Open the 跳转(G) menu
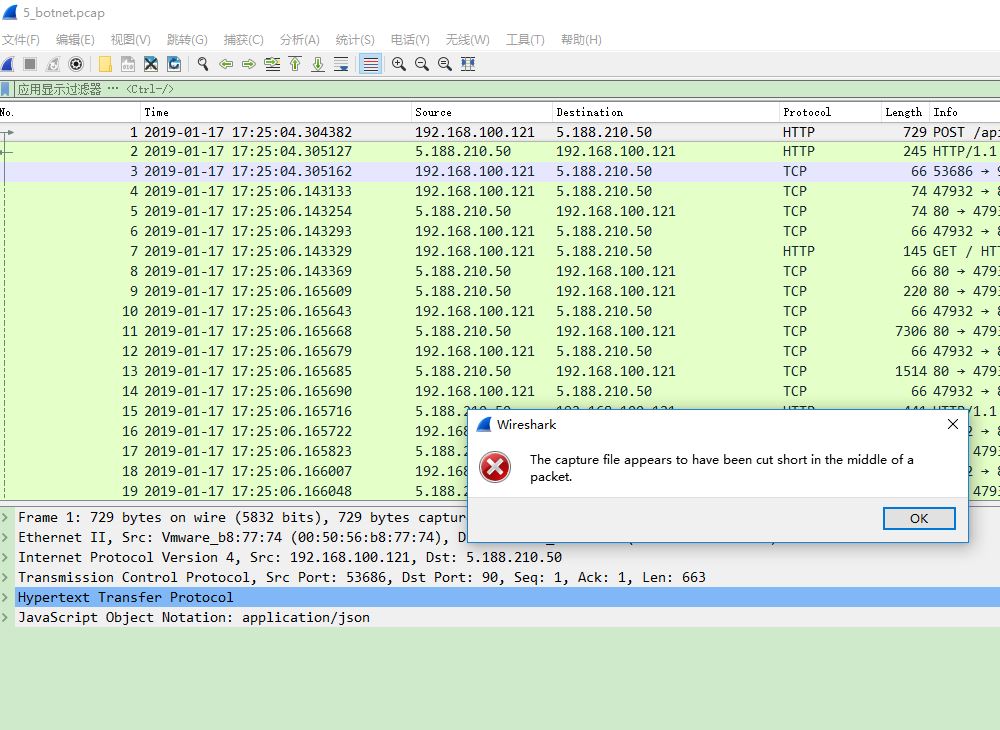1000x730 pixels. click(187, 40)
